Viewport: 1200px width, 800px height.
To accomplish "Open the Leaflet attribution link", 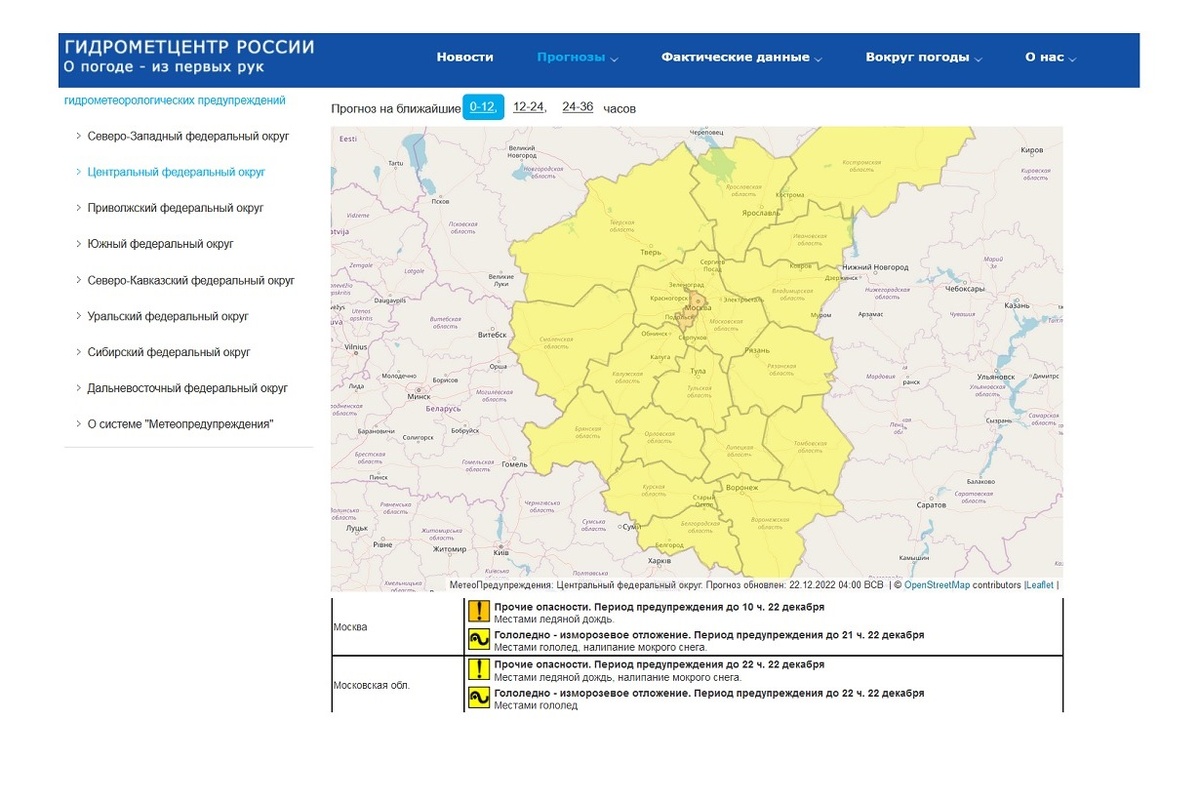I will [x=1039, y=585].
